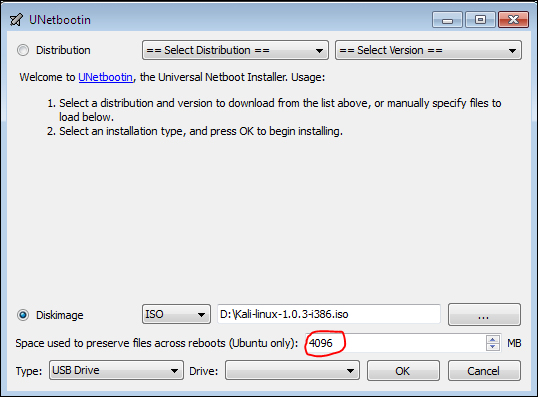
Task: Close the UNetbootin window
Action: pyautogui.click(x=513, y=20)
